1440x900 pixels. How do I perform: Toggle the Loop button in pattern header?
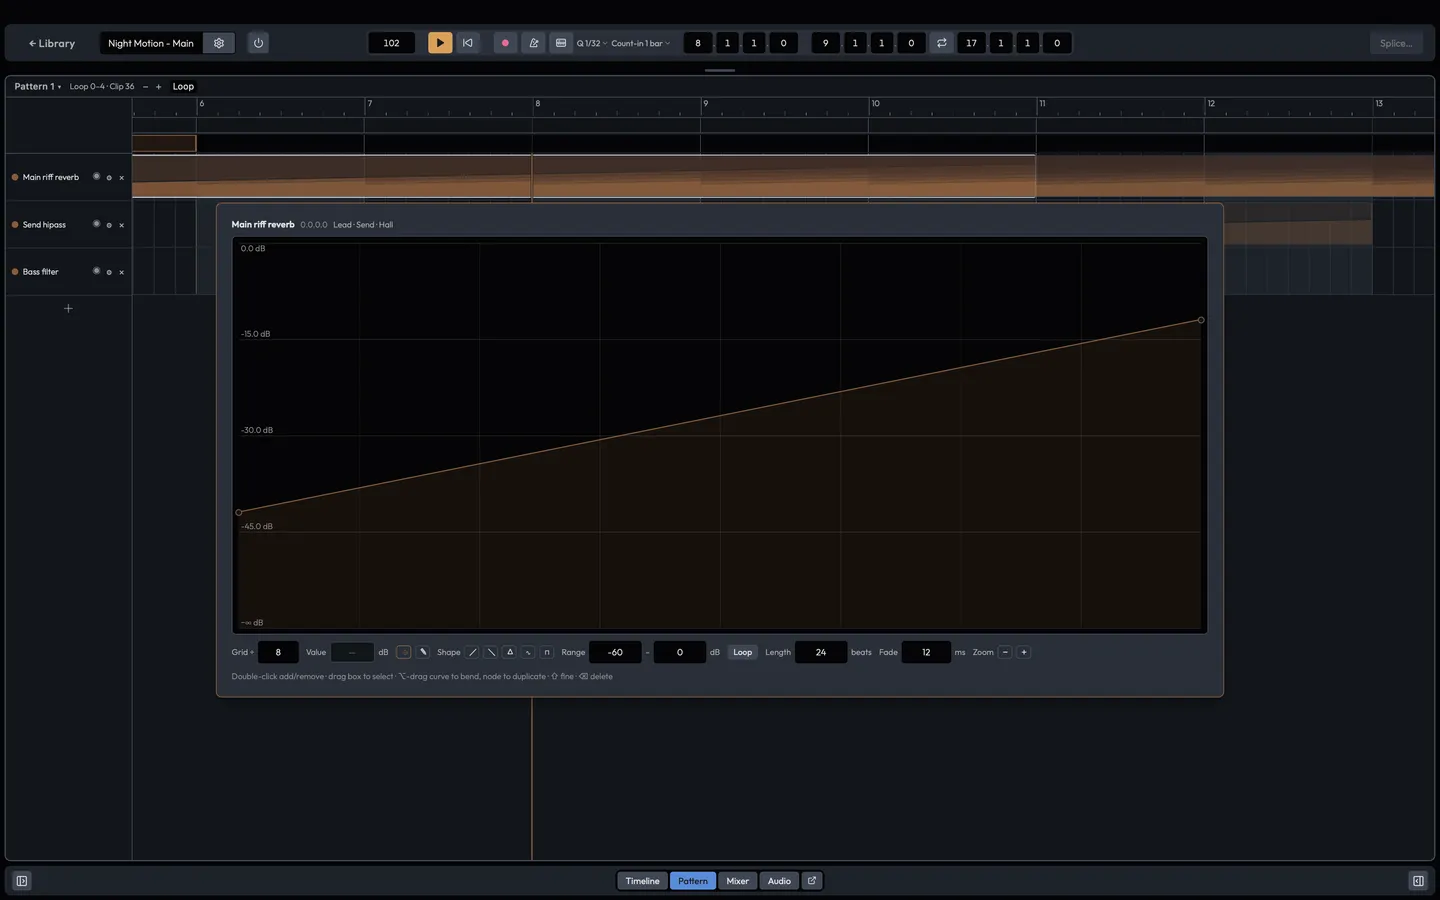183,86
